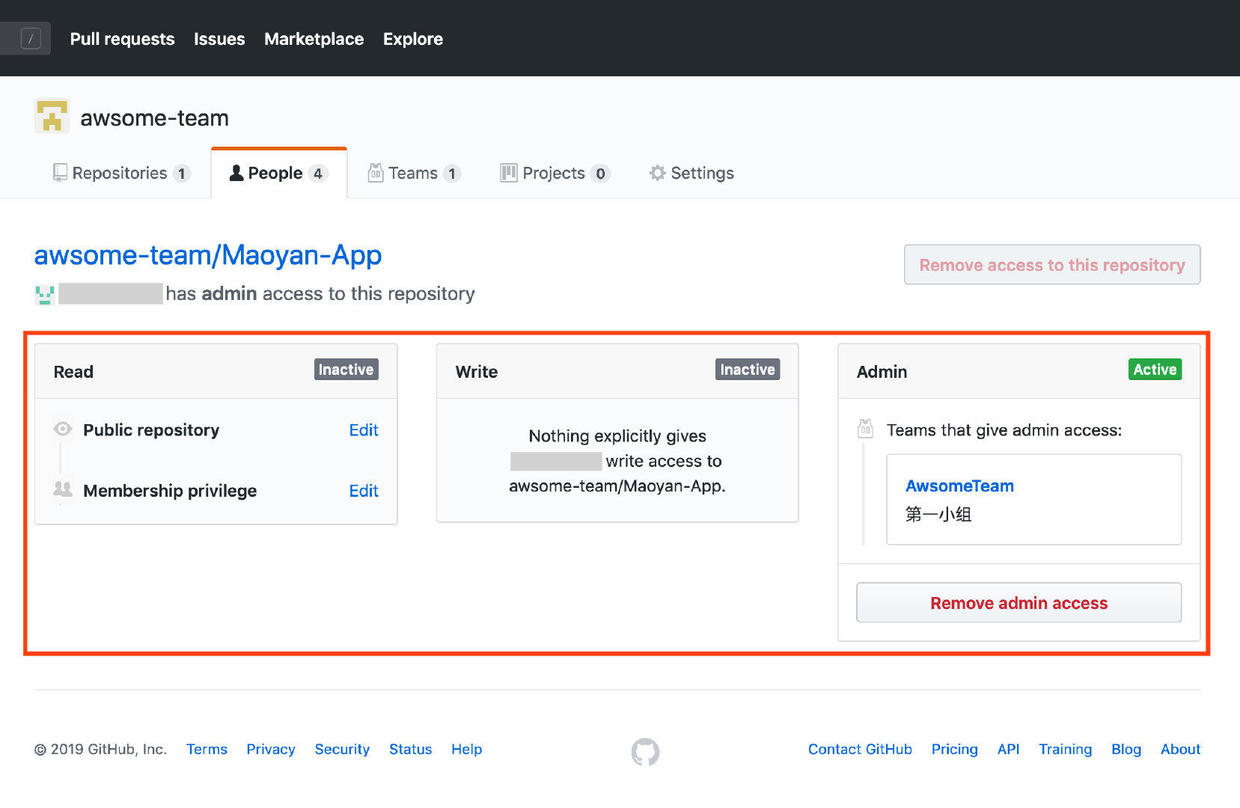Edit the Membership privilege setting

click(363, 491)
